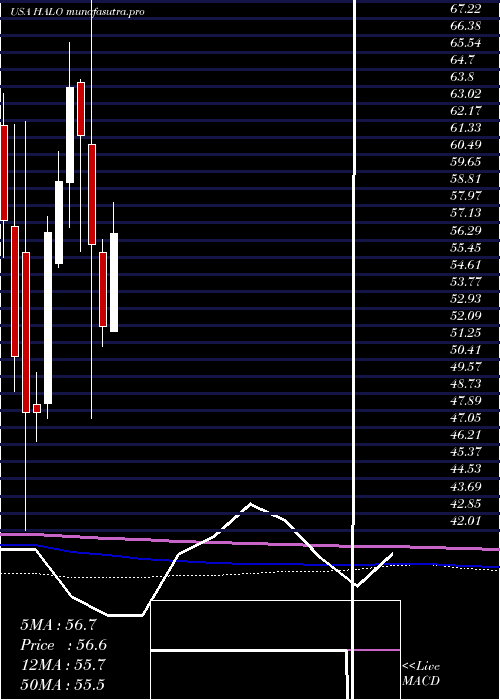Select the 61.33 price axis label
This screenshot has height=700, width=500.
465,128
